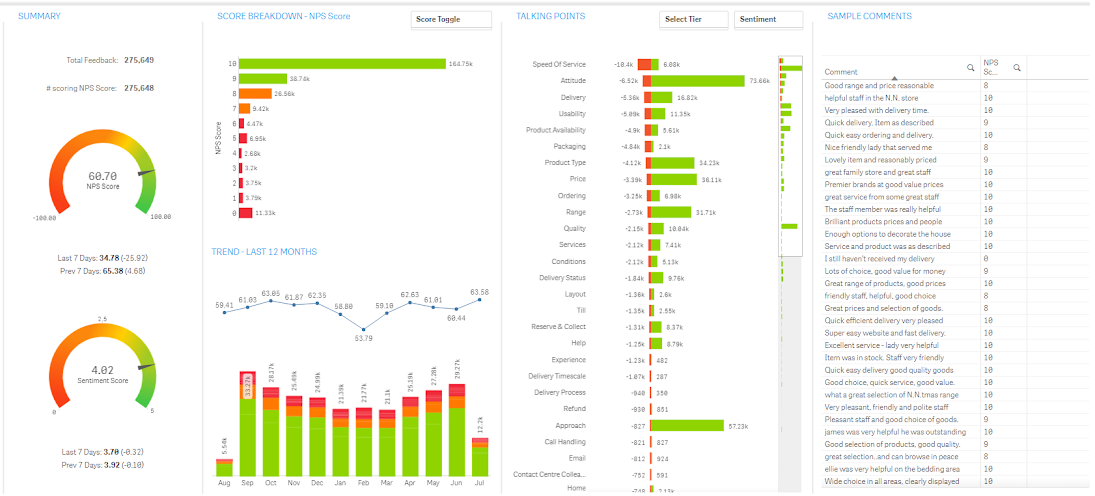Screen dimensions: 1095x496
Task: Select comment 'Super easy website and fast delivery.'
Action: point(885,333)
